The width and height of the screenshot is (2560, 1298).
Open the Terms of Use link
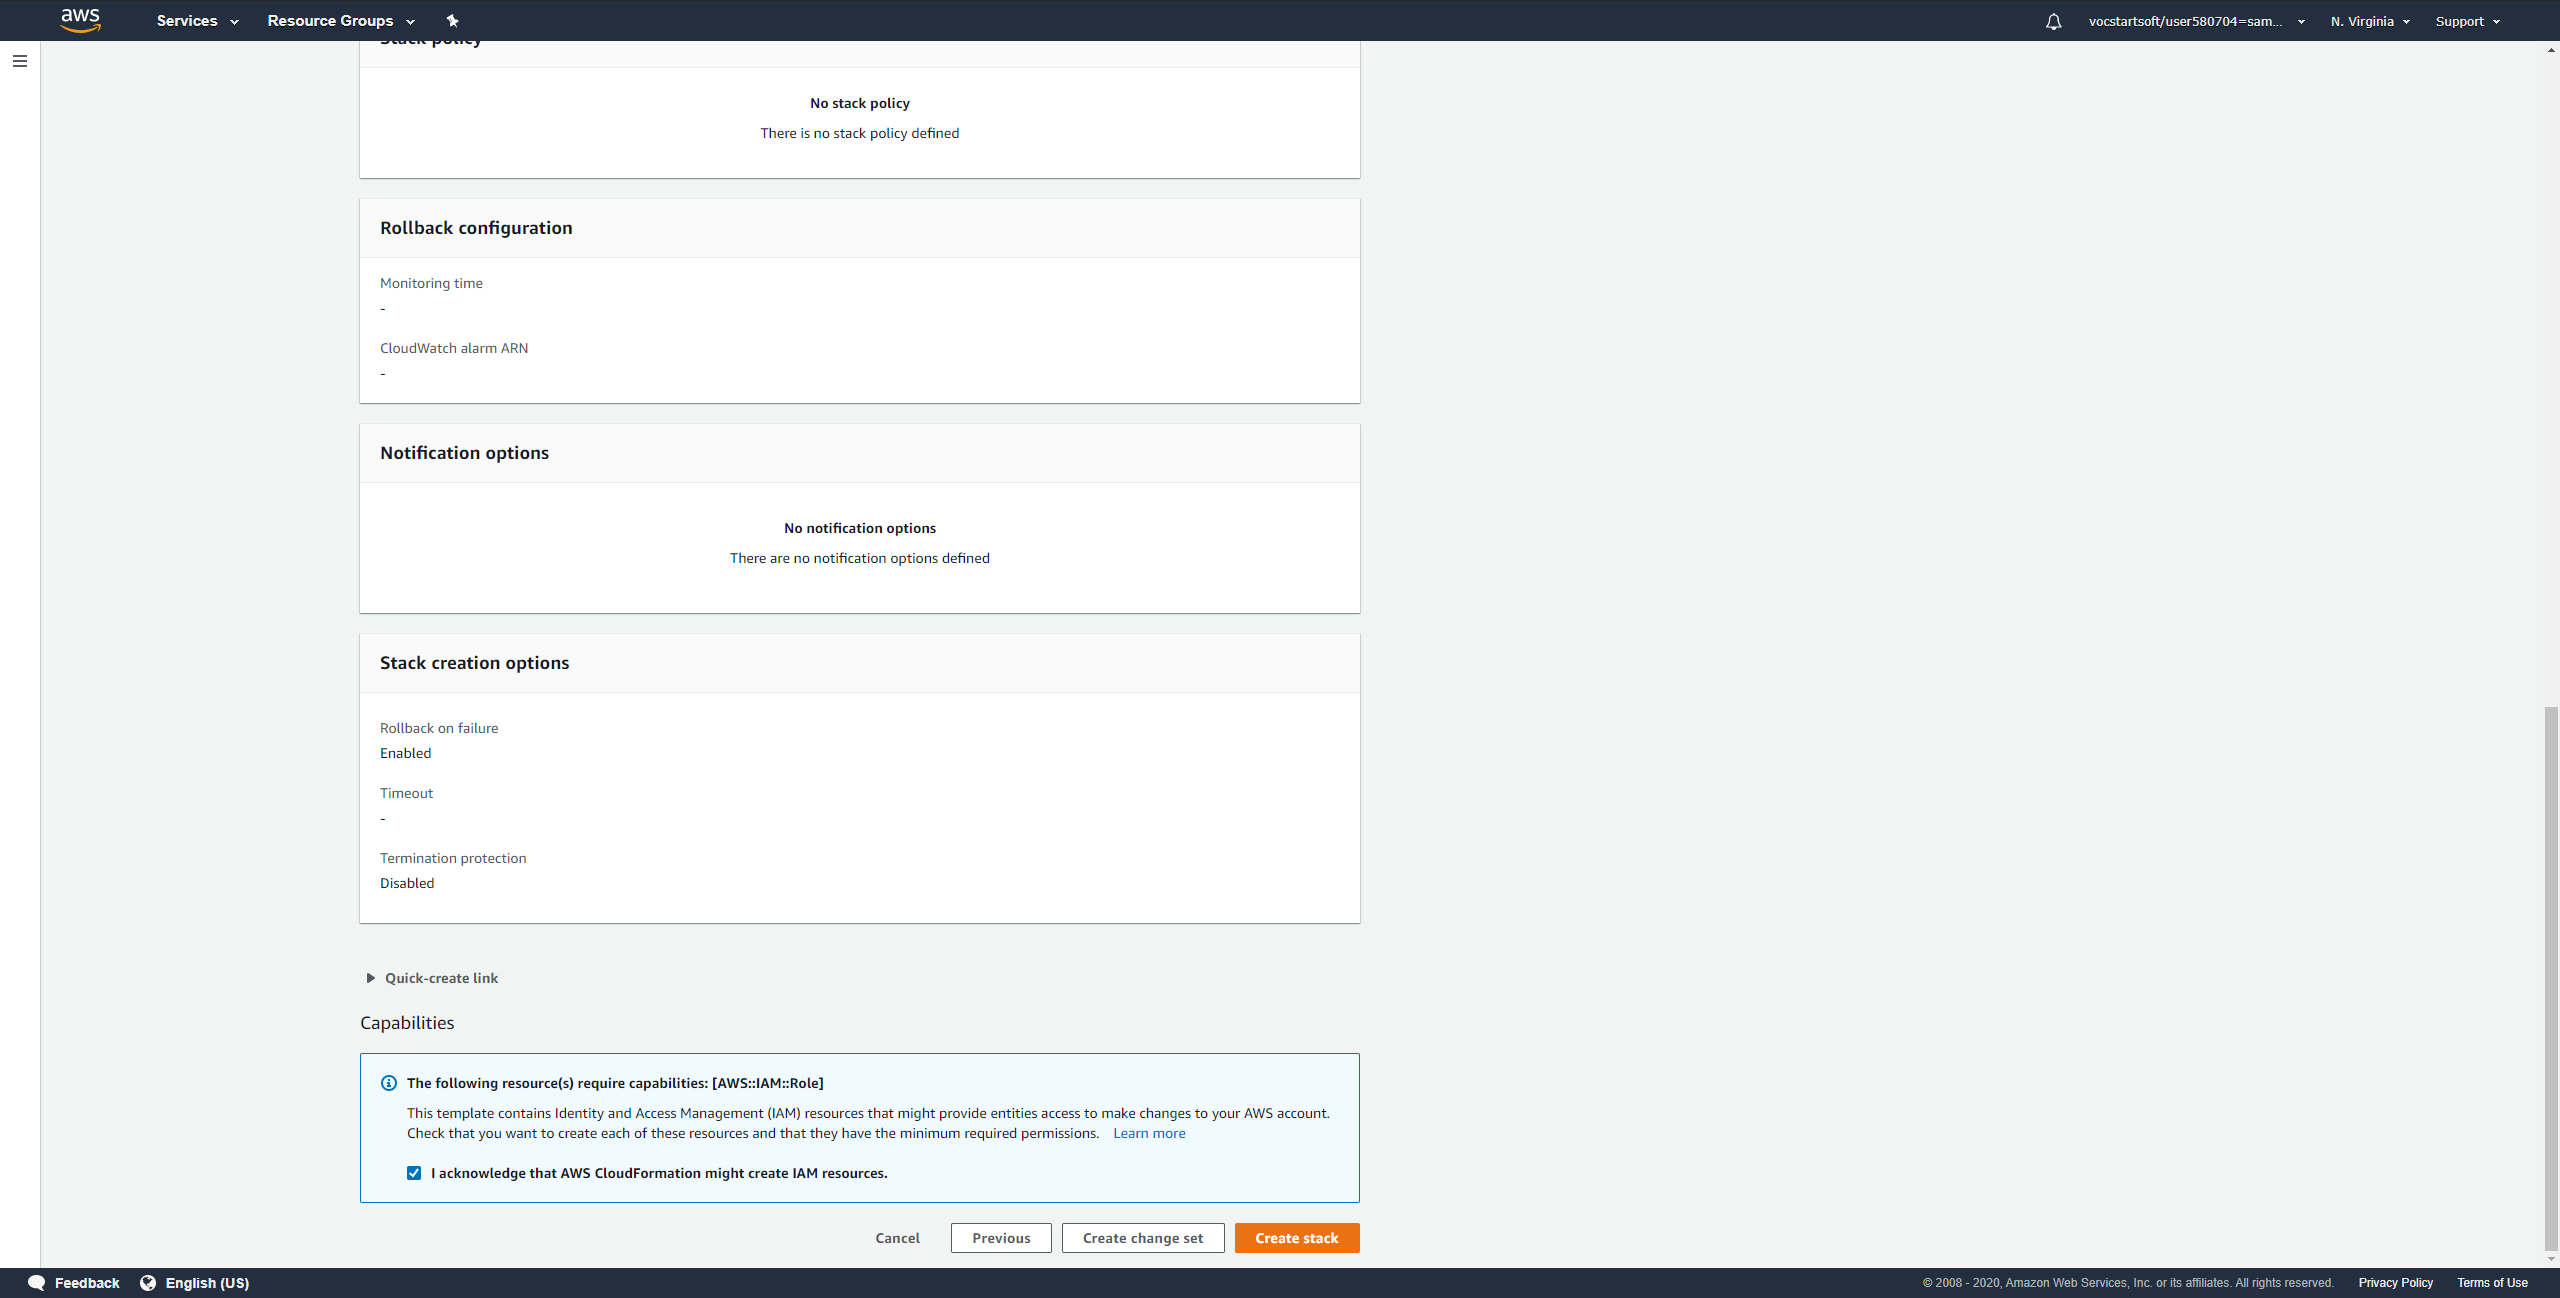(2492, 1282)
